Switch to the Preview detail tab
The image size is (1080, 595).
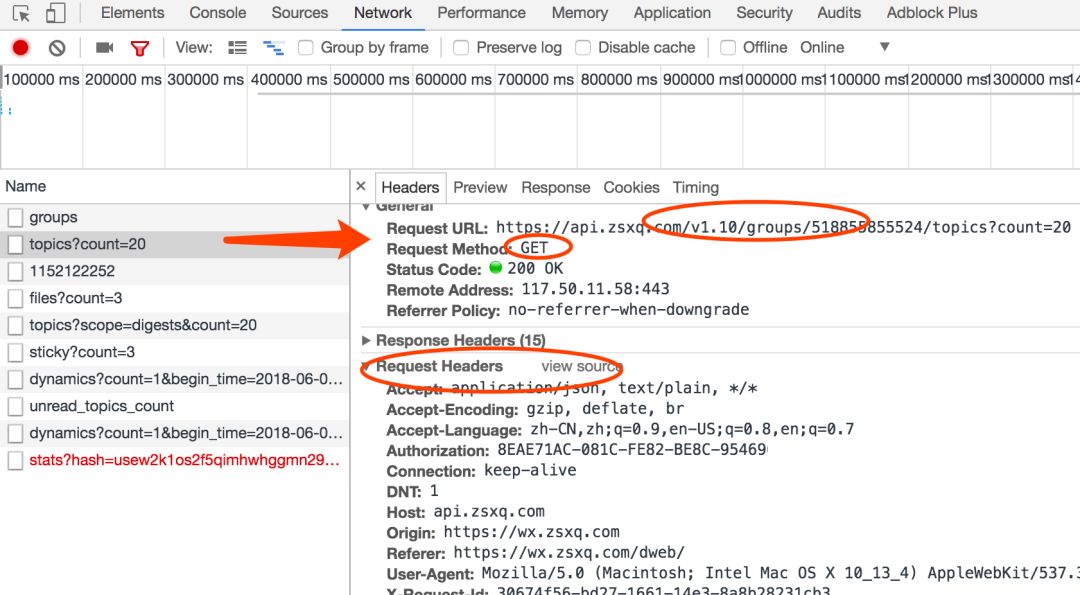pyautogui.click(x=480, y=187)
